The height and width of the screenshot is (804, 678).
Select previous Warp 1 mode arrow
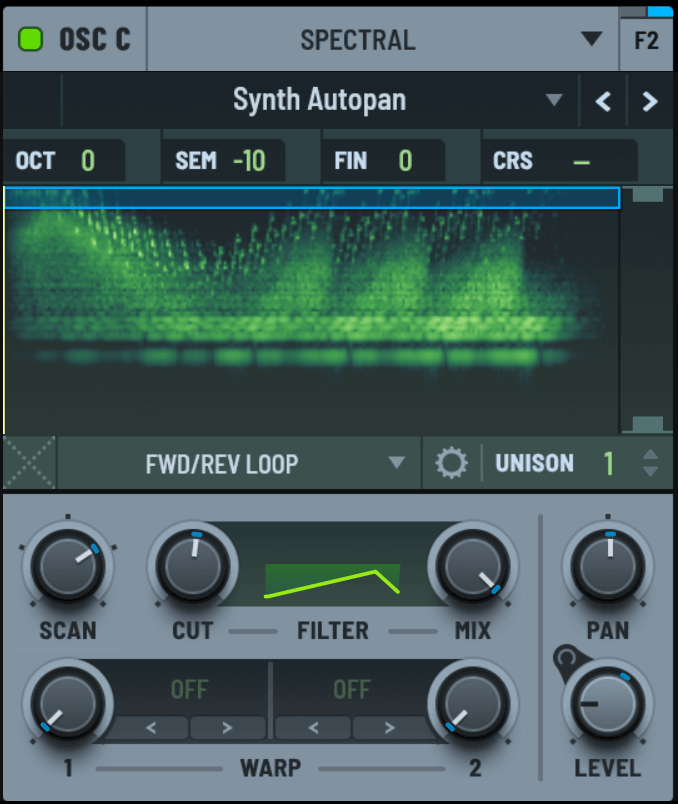tap(151, 728)
